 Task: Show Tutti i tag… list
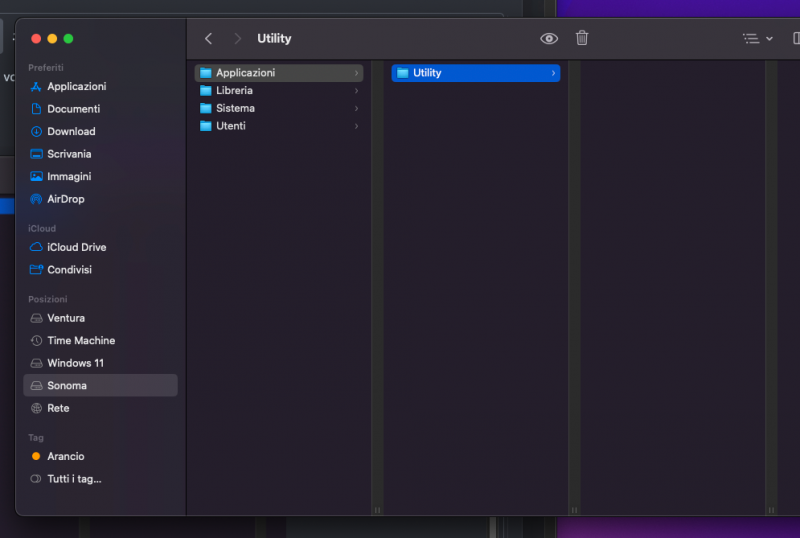click(101, 479)
